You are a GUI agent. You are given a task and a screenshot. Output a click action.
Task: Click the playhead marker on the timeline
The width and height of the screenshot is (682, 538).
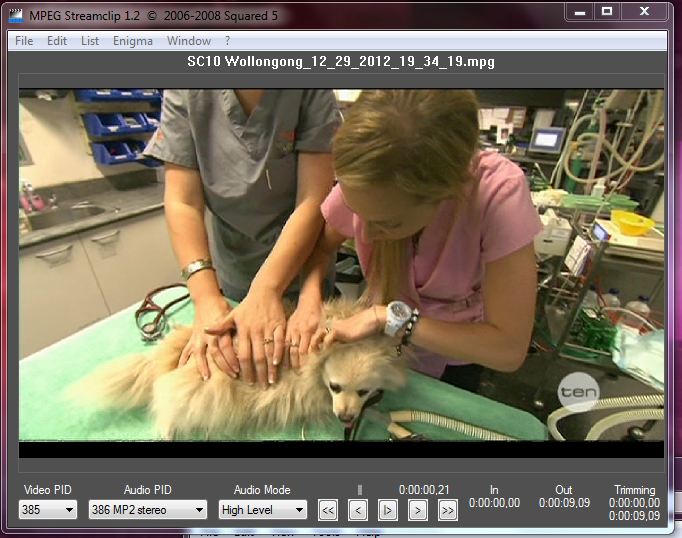(x=360, y=490)
